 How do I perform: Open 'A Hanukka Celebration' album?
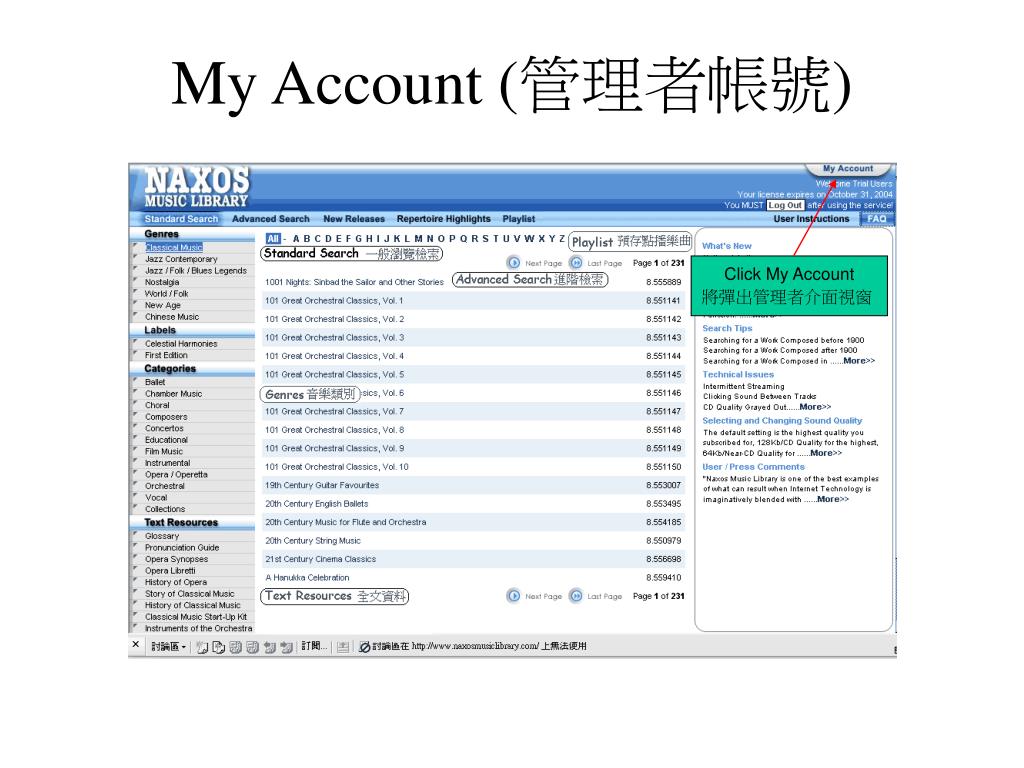(307, 577)
